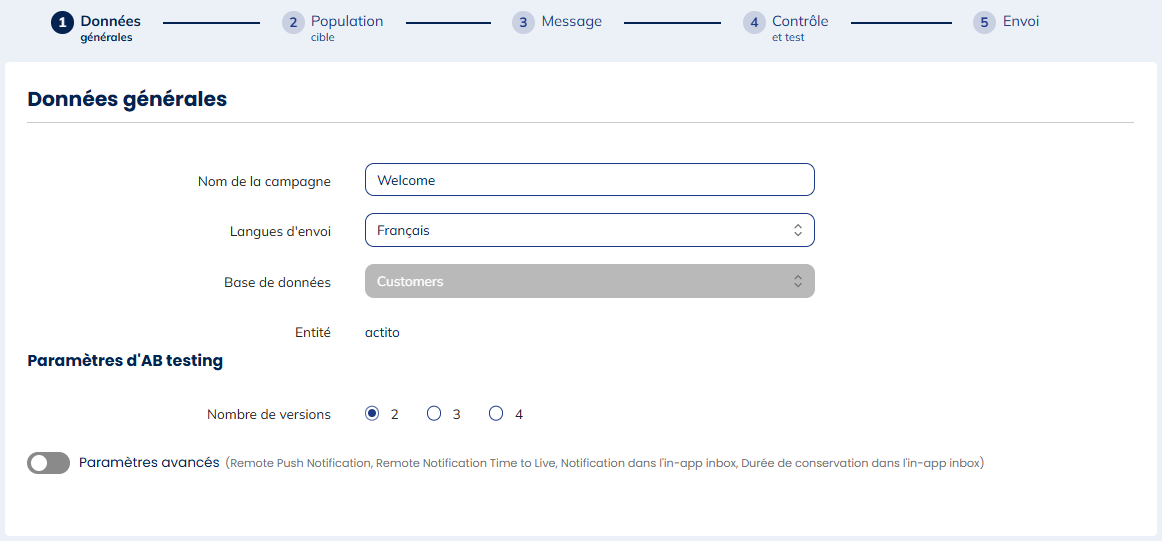Click the Paramètres avancés text label

149,463
